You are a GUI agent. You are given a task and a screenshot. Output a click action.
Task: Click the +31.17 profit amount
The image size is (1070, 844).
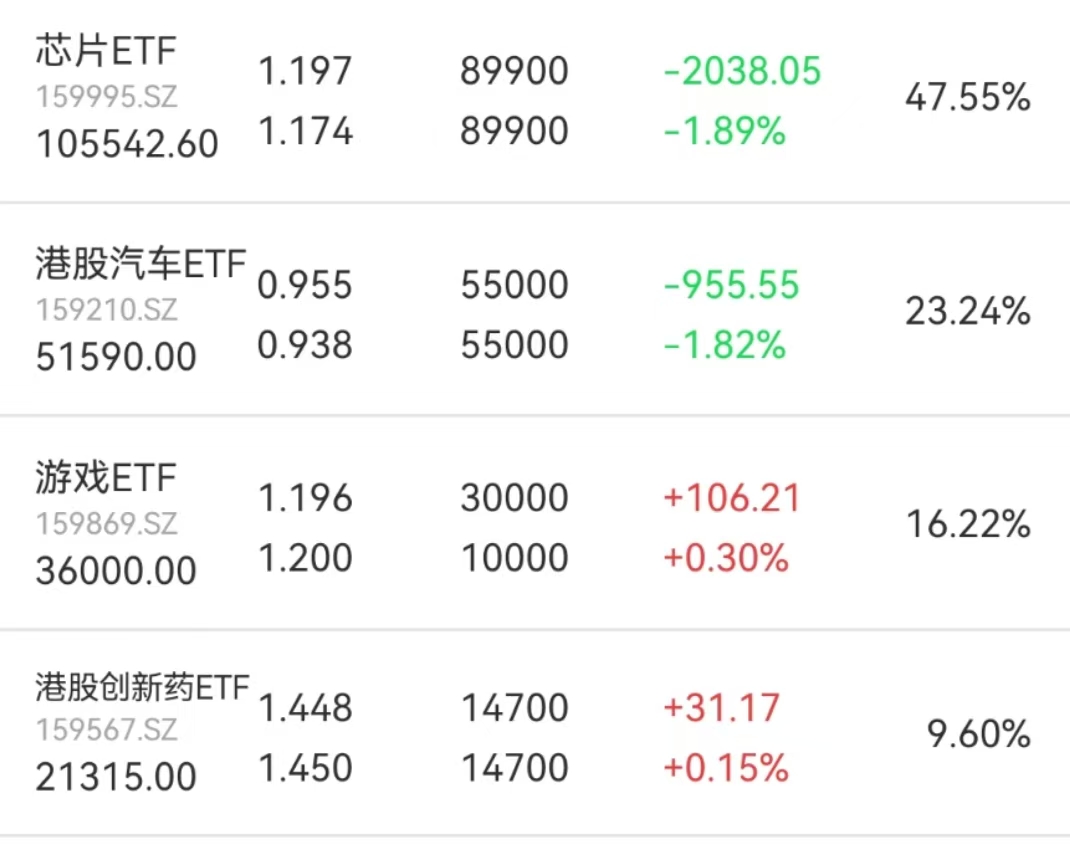tap(721, 709)
